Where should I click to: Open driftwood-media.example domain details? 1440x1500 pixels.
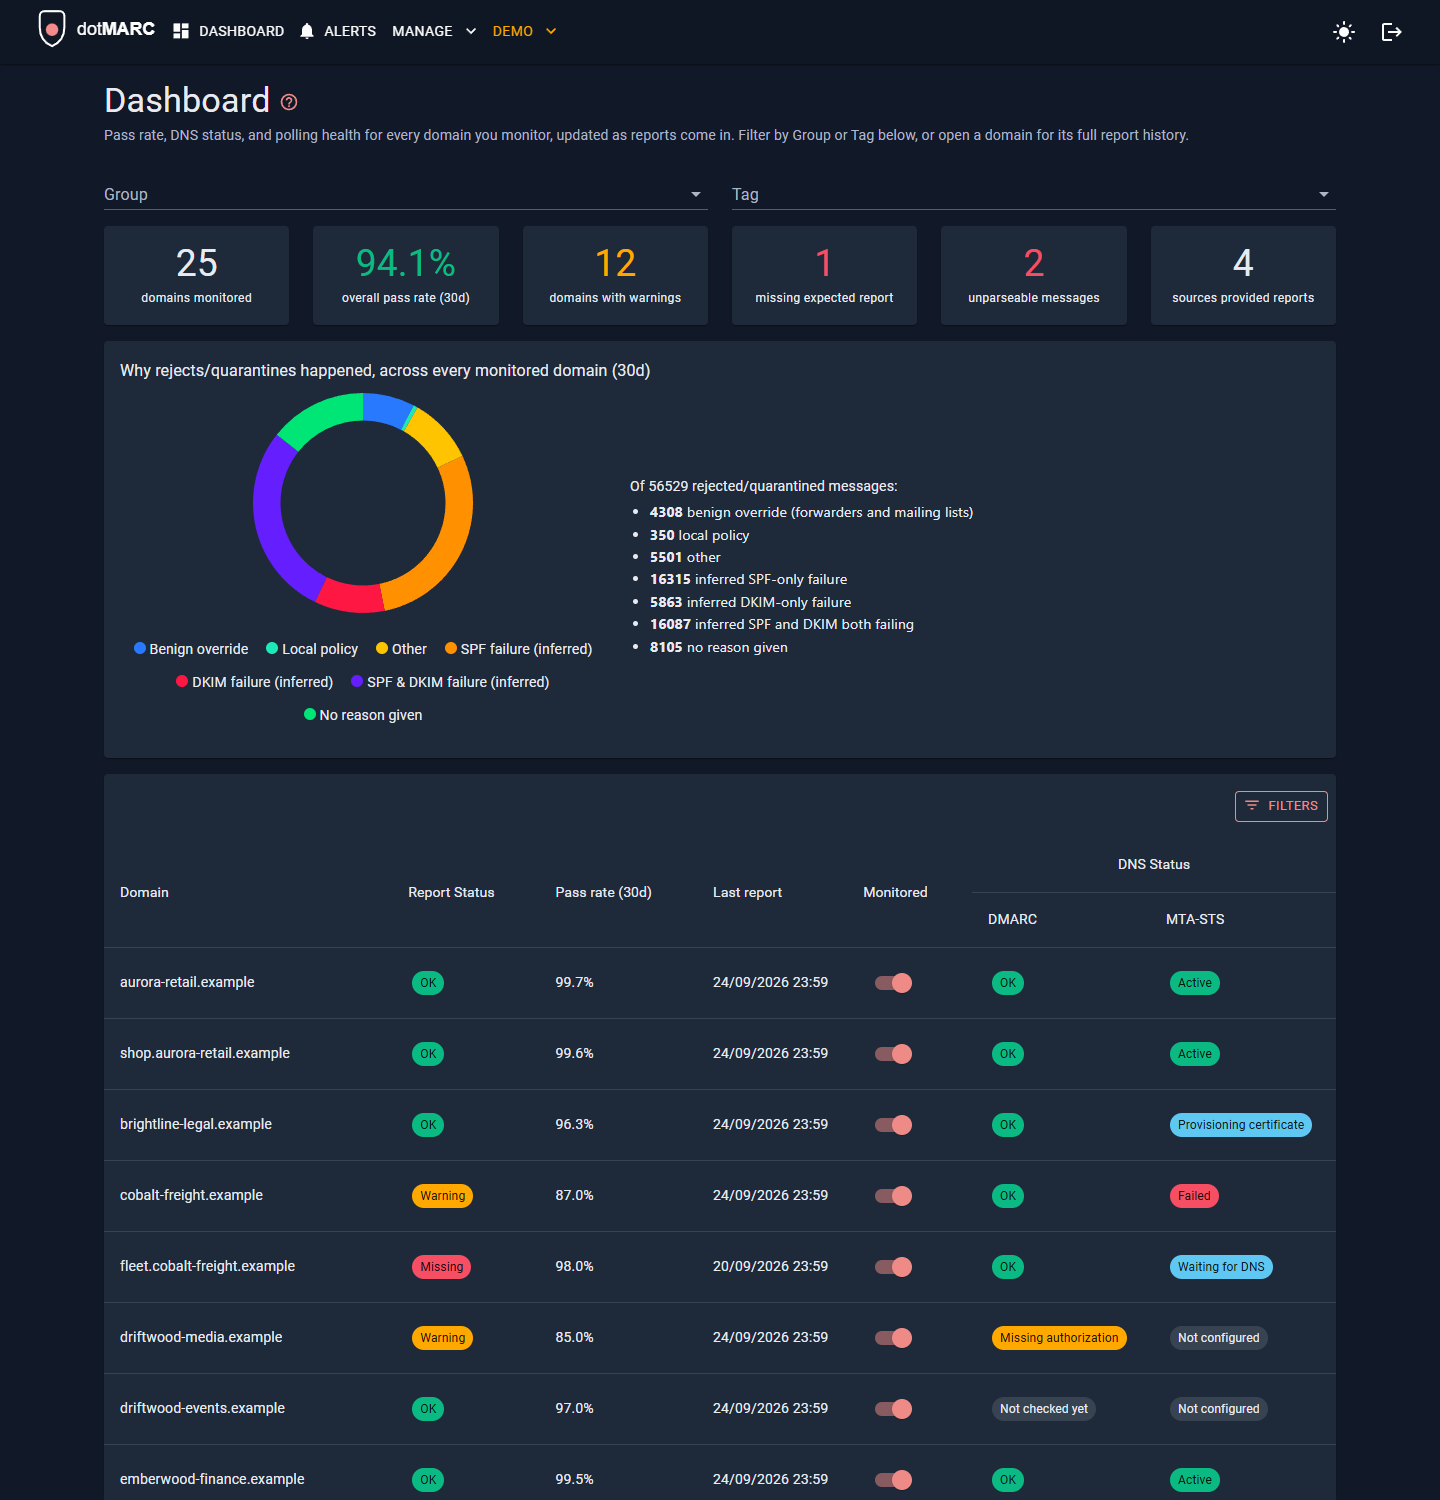[x=201, y=1337]
